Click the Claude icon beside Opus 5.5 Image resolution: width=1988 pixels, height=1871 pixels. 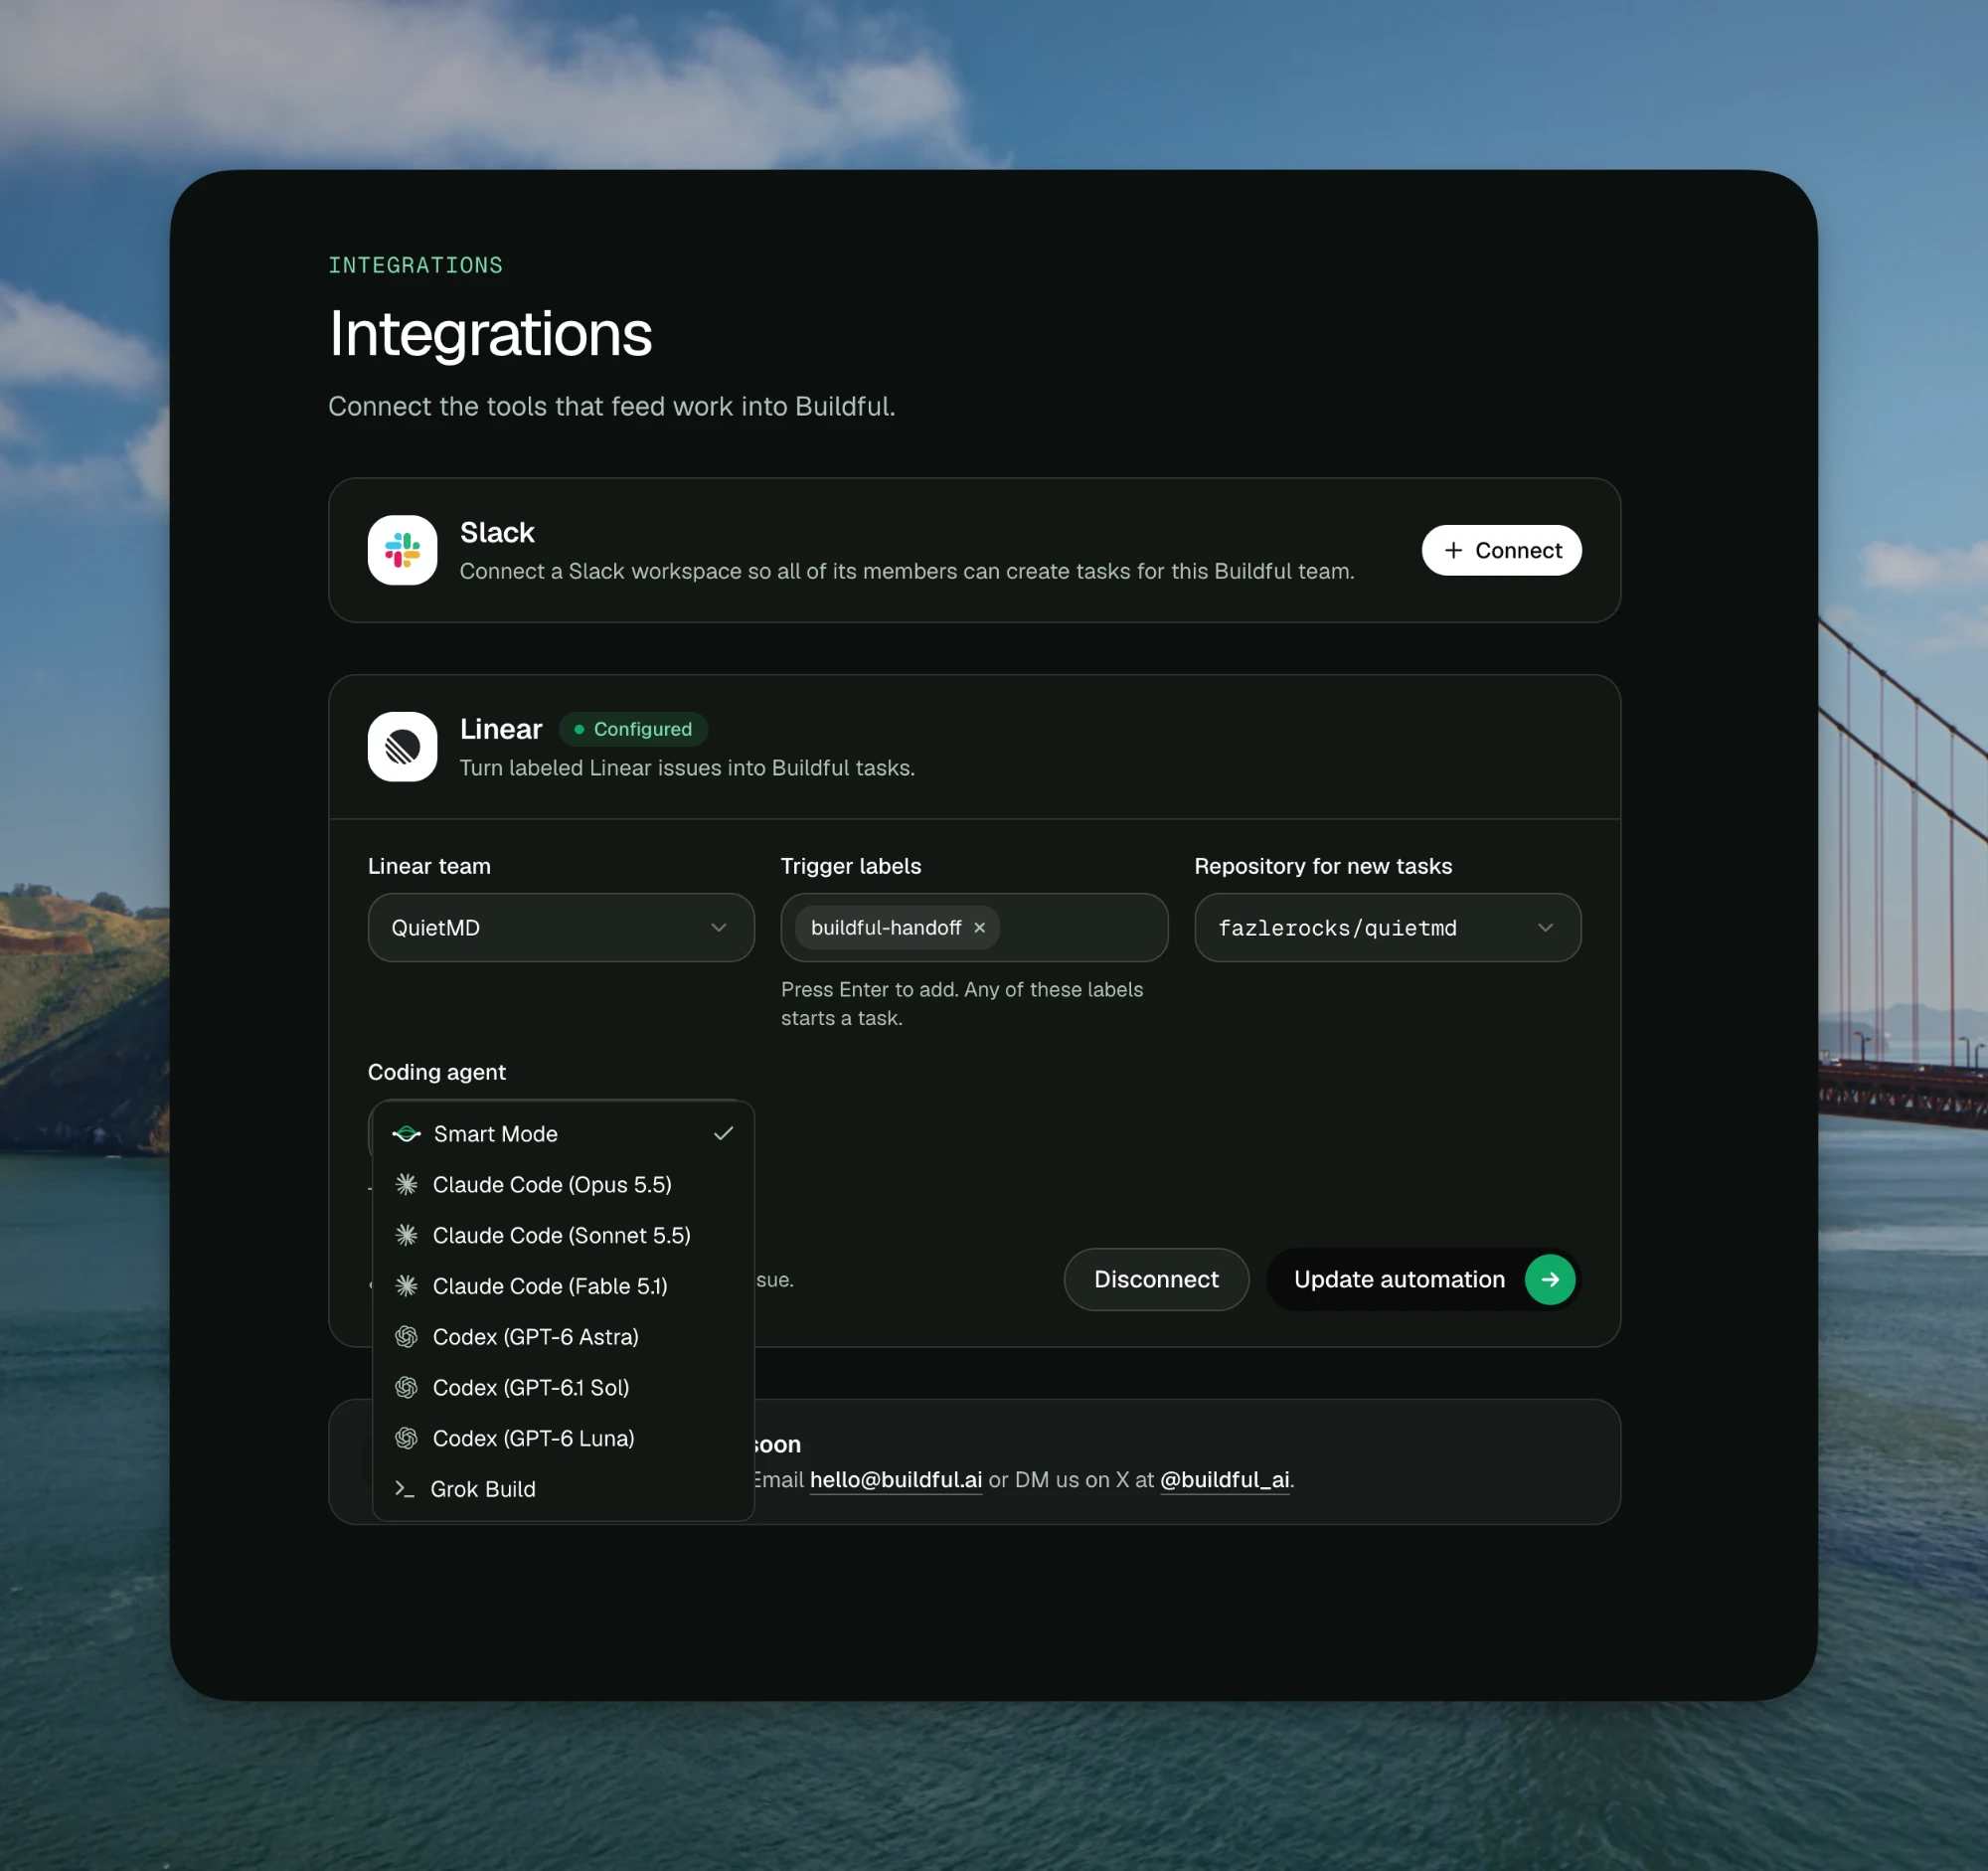[406, 1185]
